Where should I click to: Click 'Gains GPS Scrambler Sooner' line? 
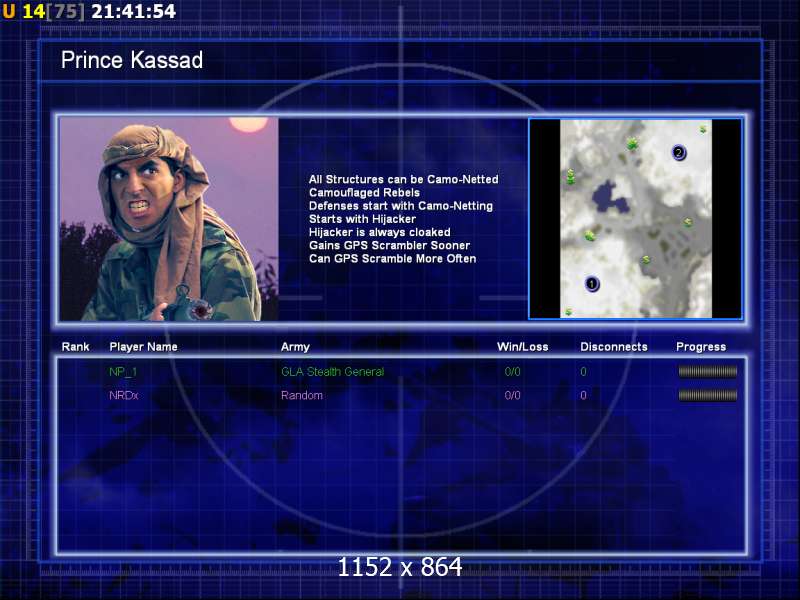(389, 245)
